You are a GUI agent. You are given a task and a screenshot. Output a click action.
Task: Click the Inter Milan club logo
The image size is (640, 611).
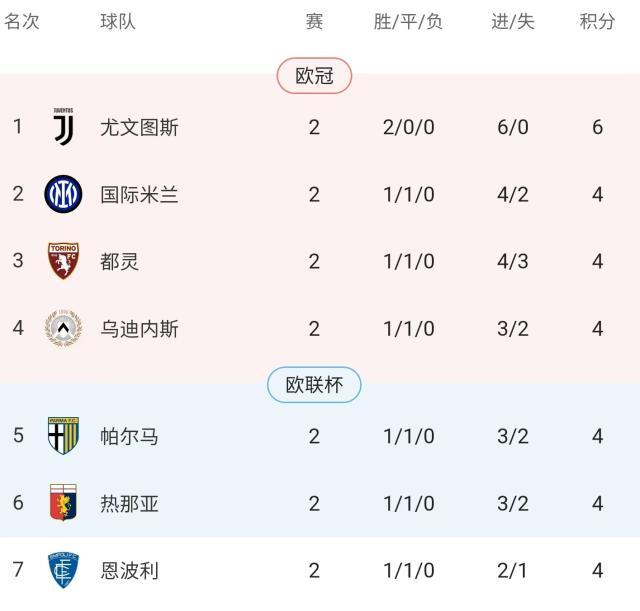[x=63, y=194]
